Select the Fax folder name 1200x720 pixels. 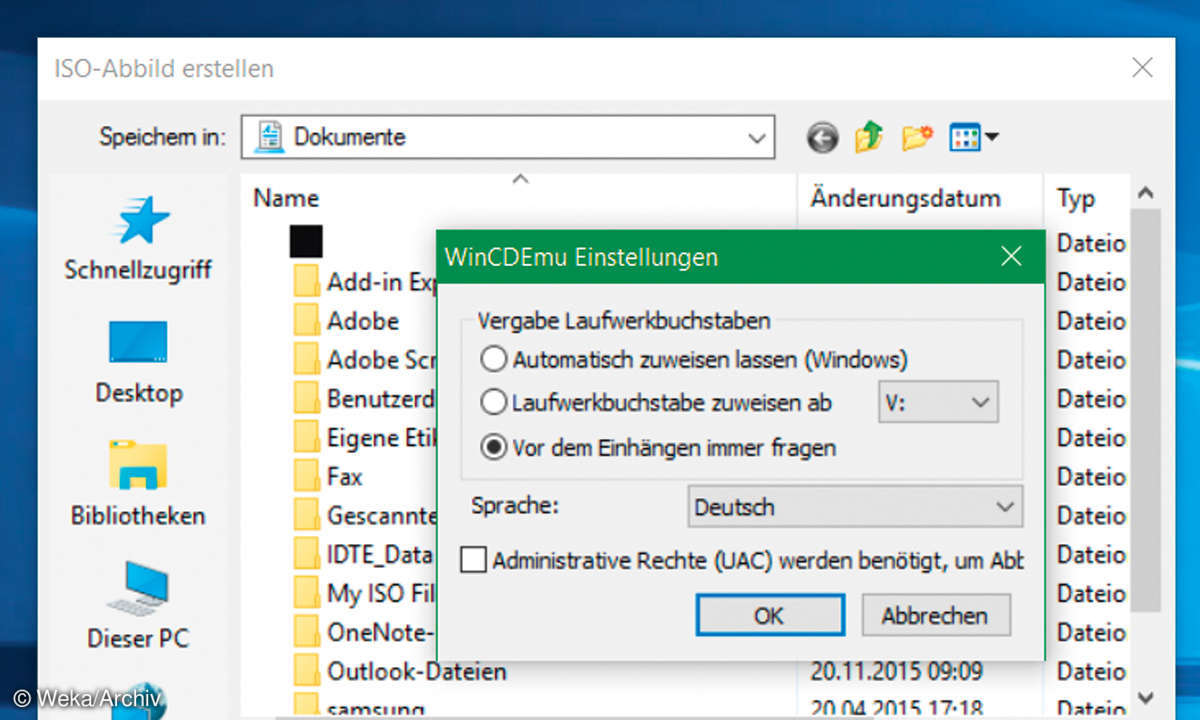tap(345, 477)
